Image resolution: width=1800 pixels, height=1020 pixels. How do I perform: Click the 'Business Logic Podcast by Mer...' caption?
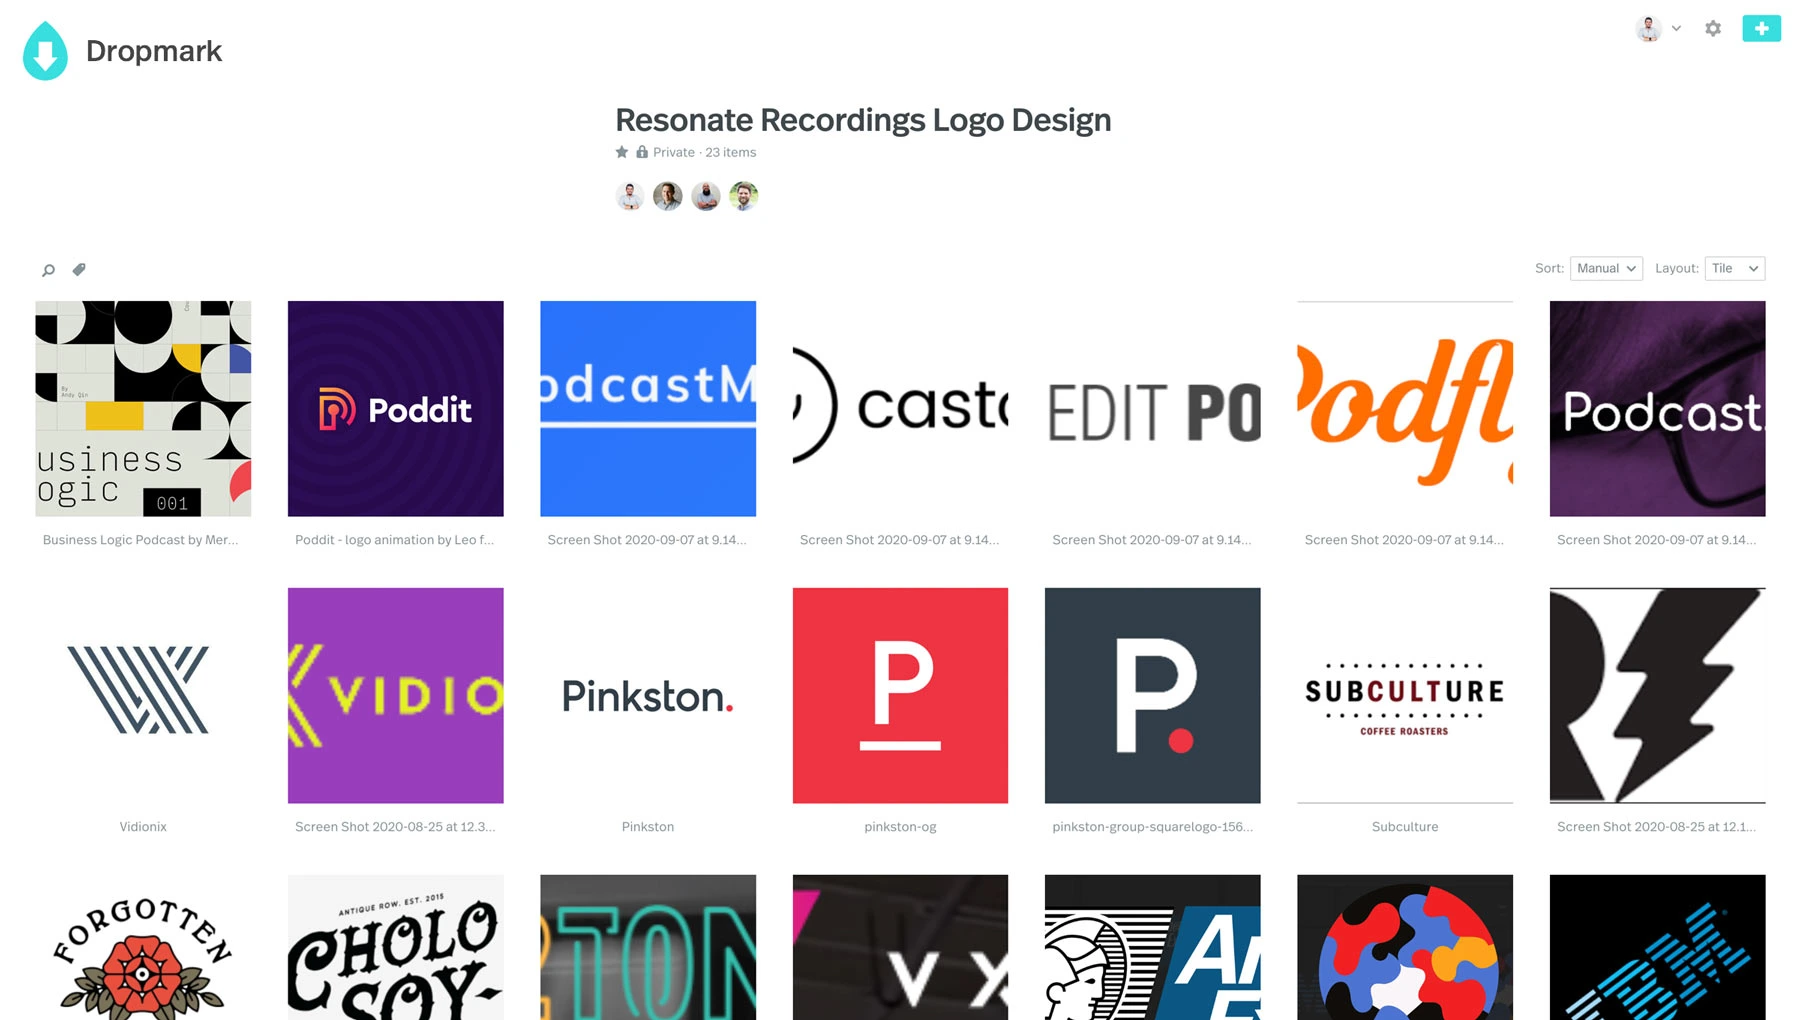pos(141,540)
